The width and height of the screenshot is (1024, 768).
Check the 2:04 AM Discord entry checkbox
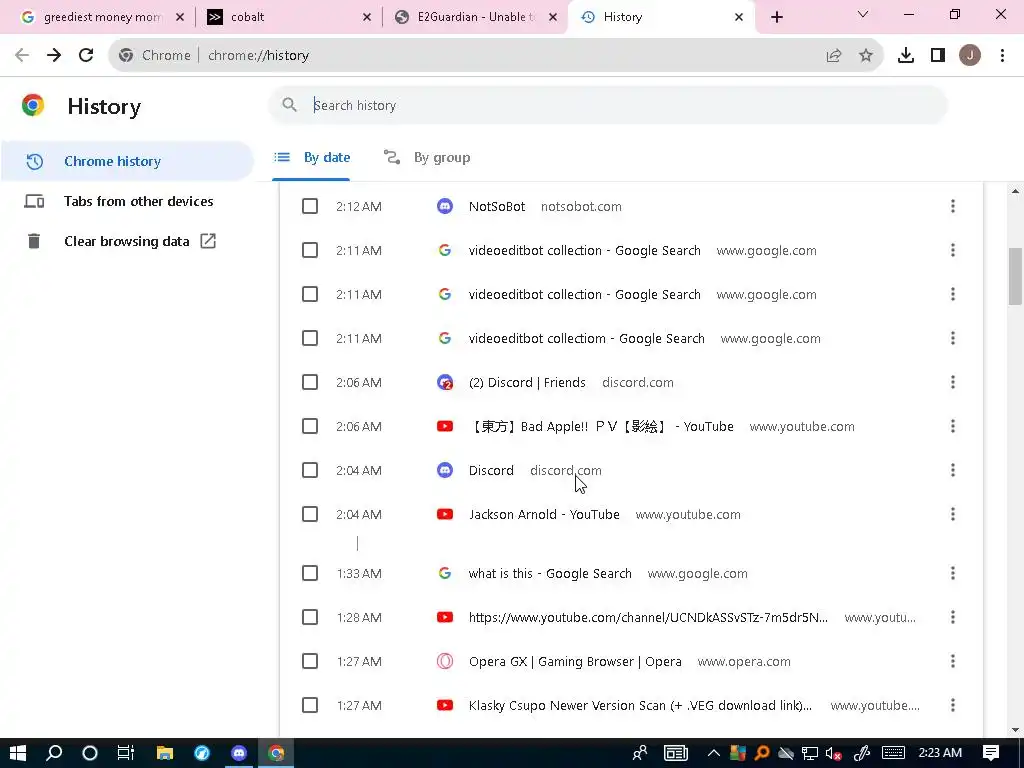[310, 470]
